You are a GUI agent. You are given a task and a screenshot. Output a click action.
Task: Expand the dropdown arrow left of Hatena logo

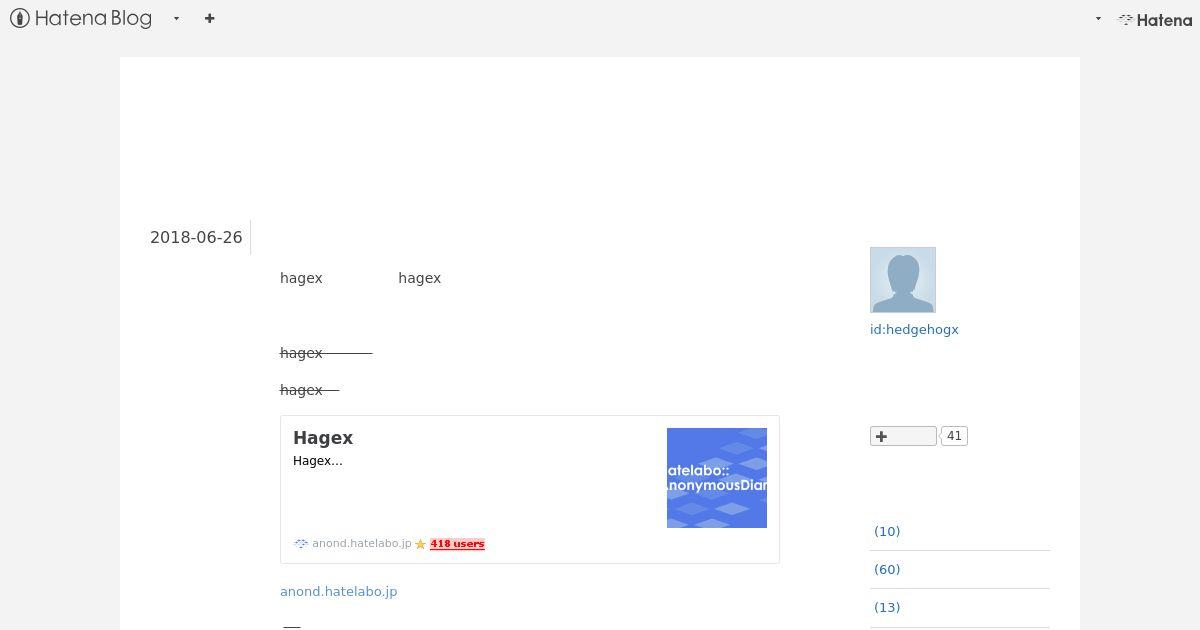(x=1098, y=19)
